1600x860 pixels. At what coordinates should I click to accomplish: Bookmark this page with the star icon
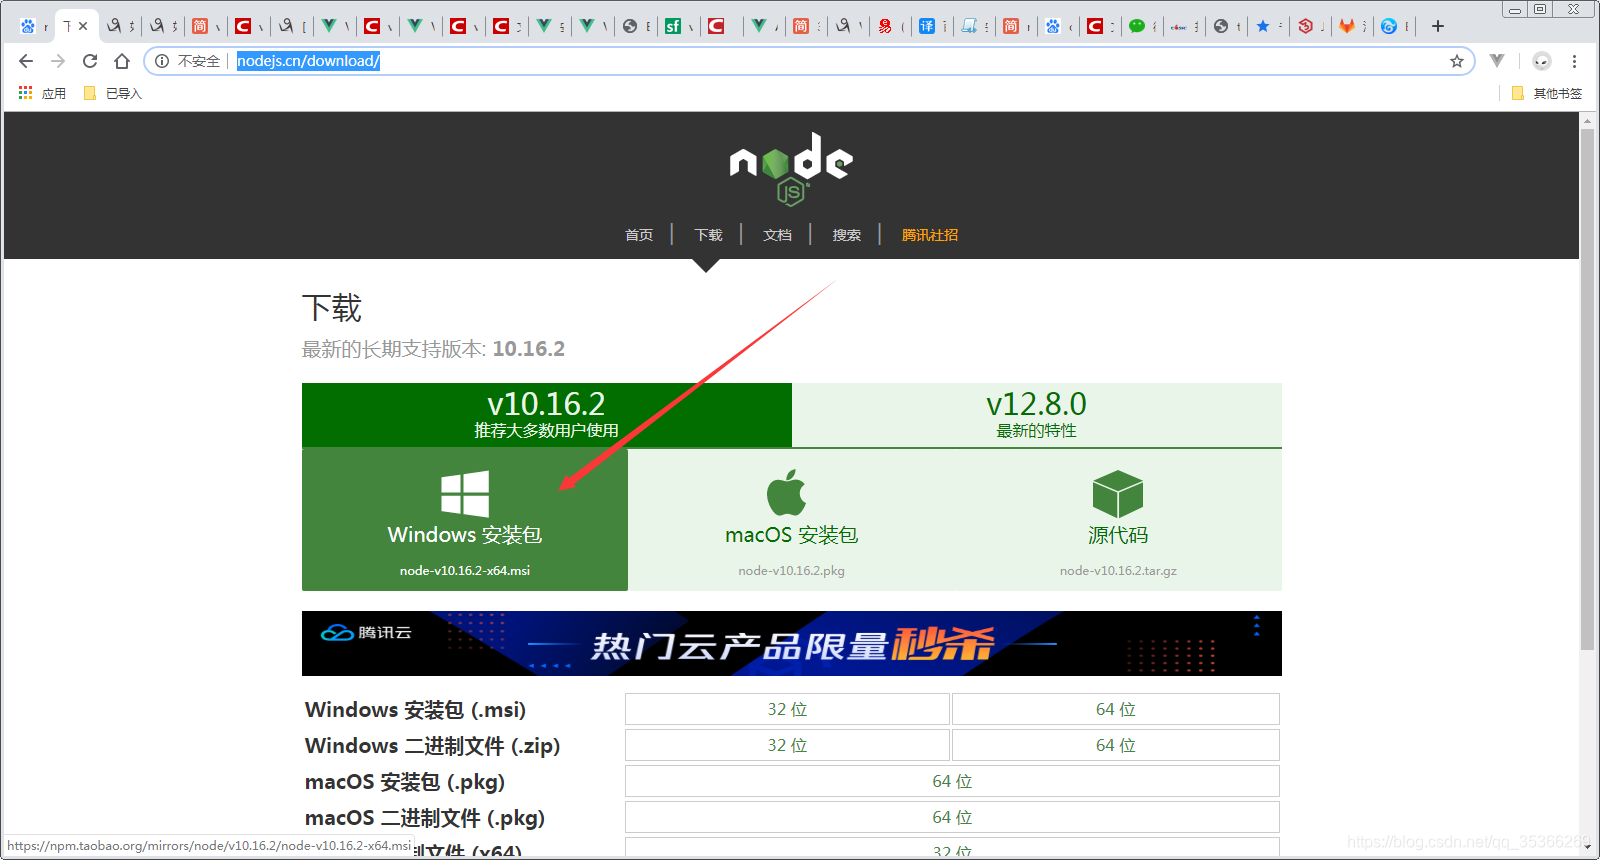(1457, 61)
